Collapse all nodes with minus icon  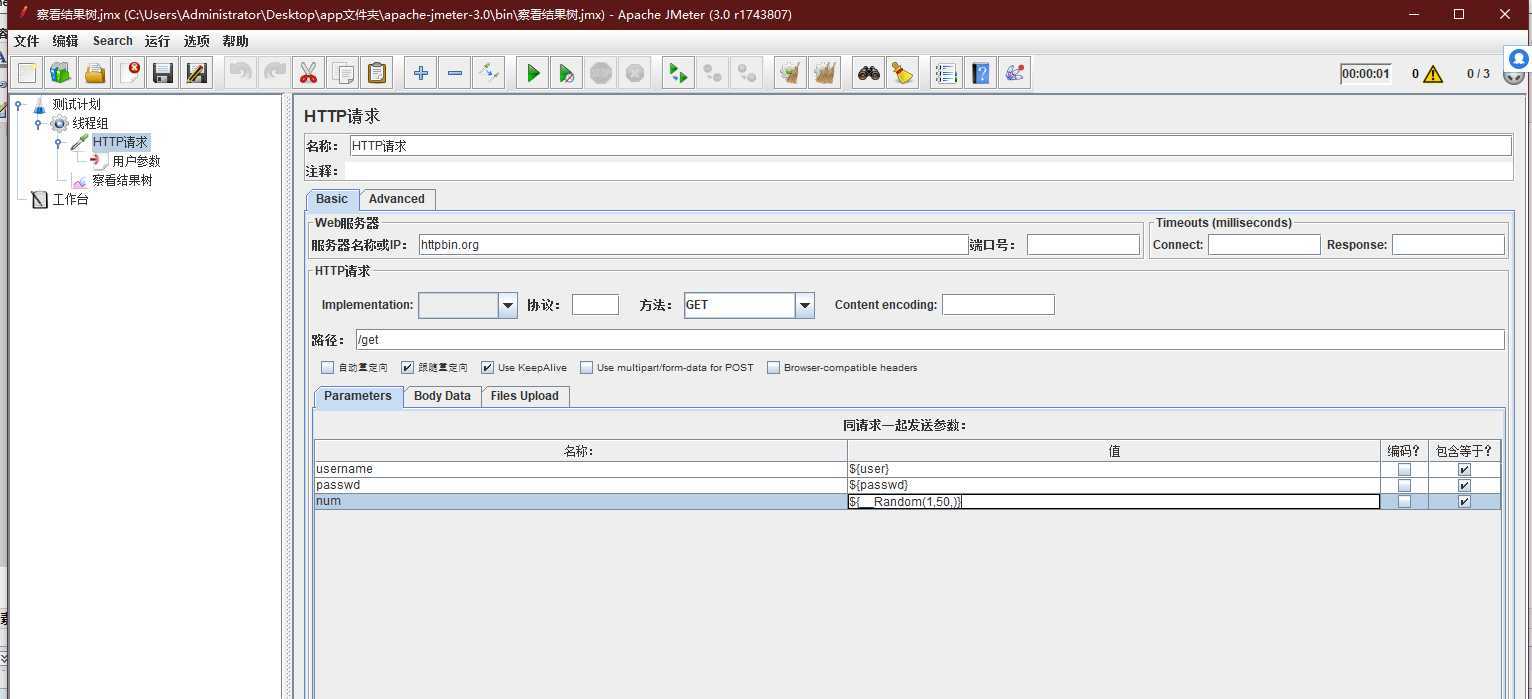click(x=455, y=73)
